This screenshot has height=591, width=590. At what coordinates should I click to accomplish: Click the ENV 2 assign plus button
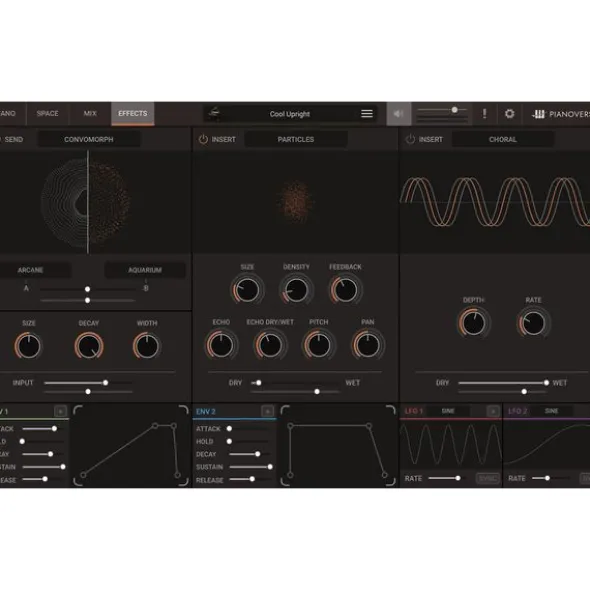coord(267,411)
